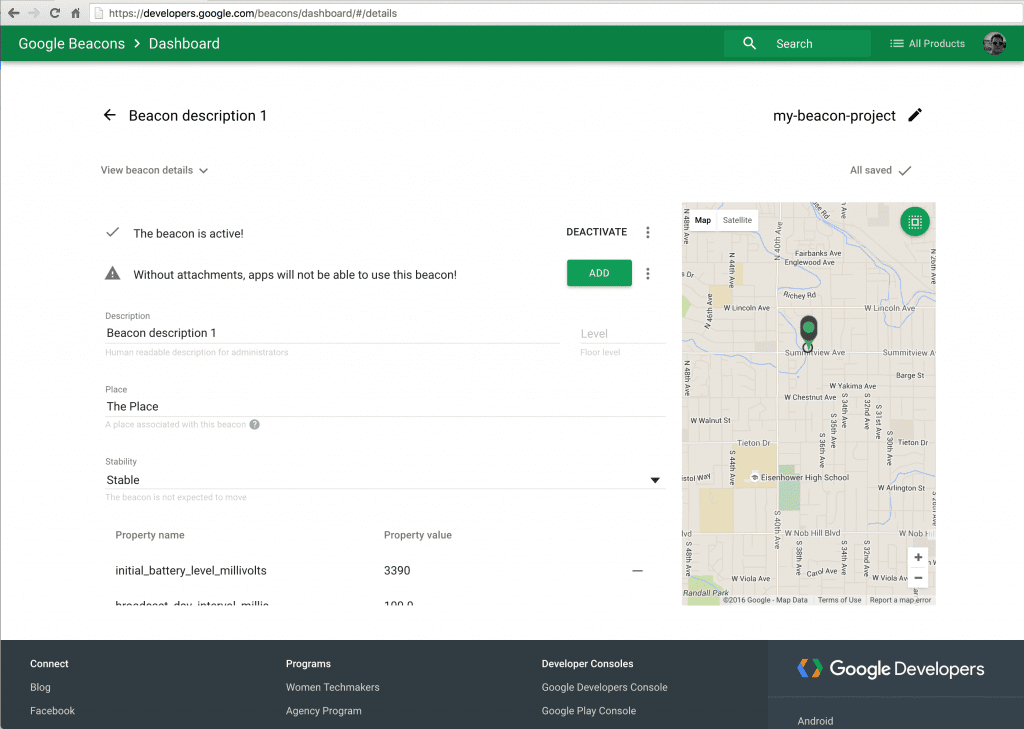Remove the initial_battery_level_millivolts property
Viewport: 1024px width, 729px height.
point(637,571)
